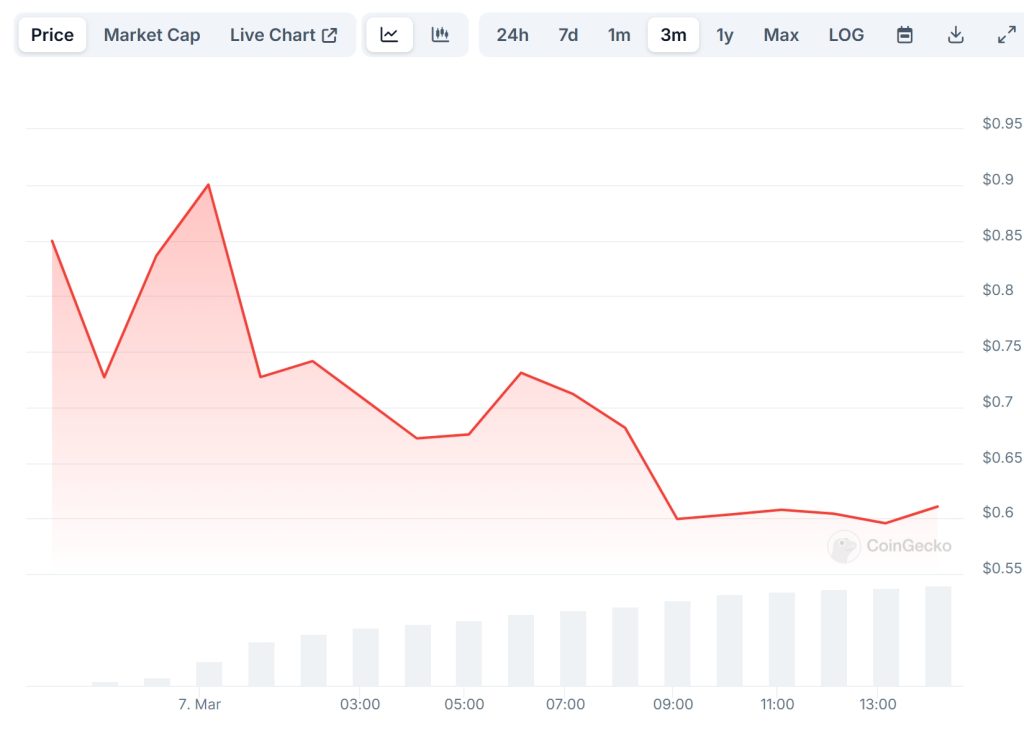
Task: Switch to line chart view
Action: pyautogui.click(x=389, y=35)
